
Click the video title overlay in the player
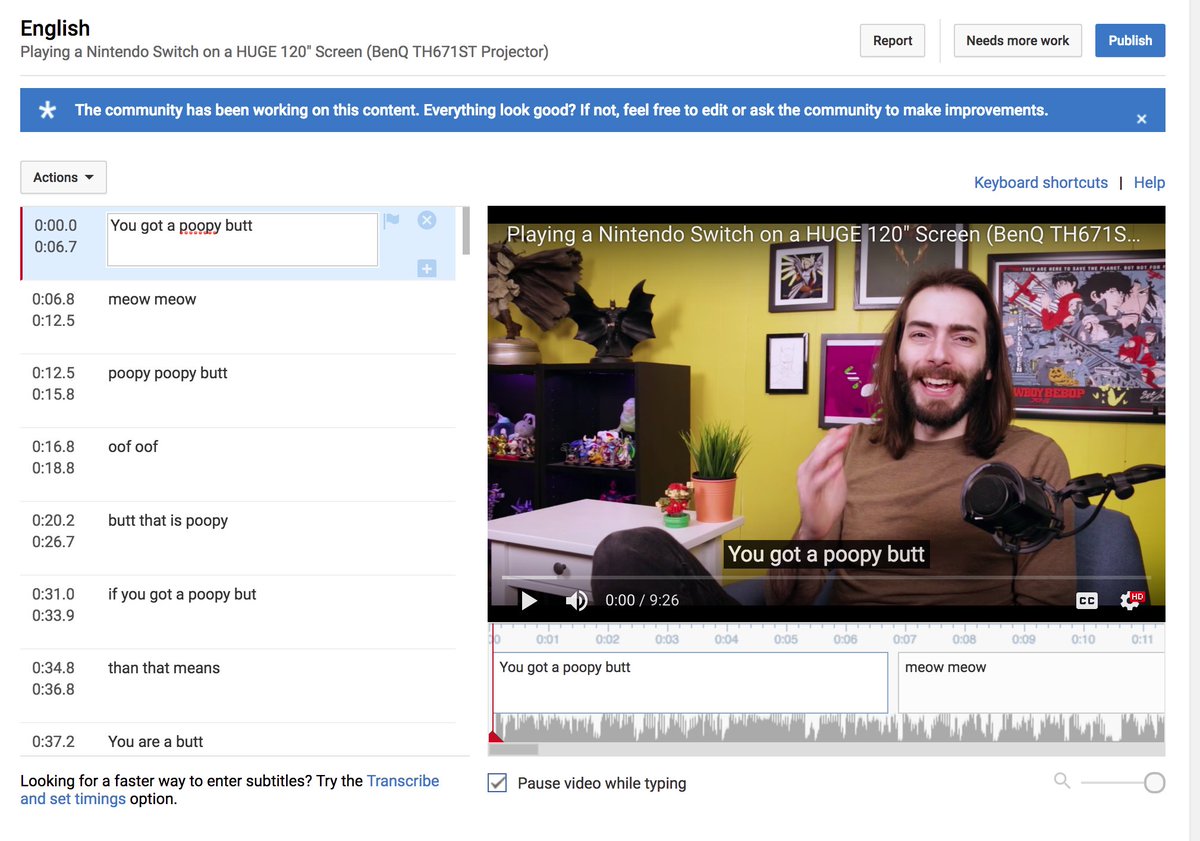(x=822, y=234)
